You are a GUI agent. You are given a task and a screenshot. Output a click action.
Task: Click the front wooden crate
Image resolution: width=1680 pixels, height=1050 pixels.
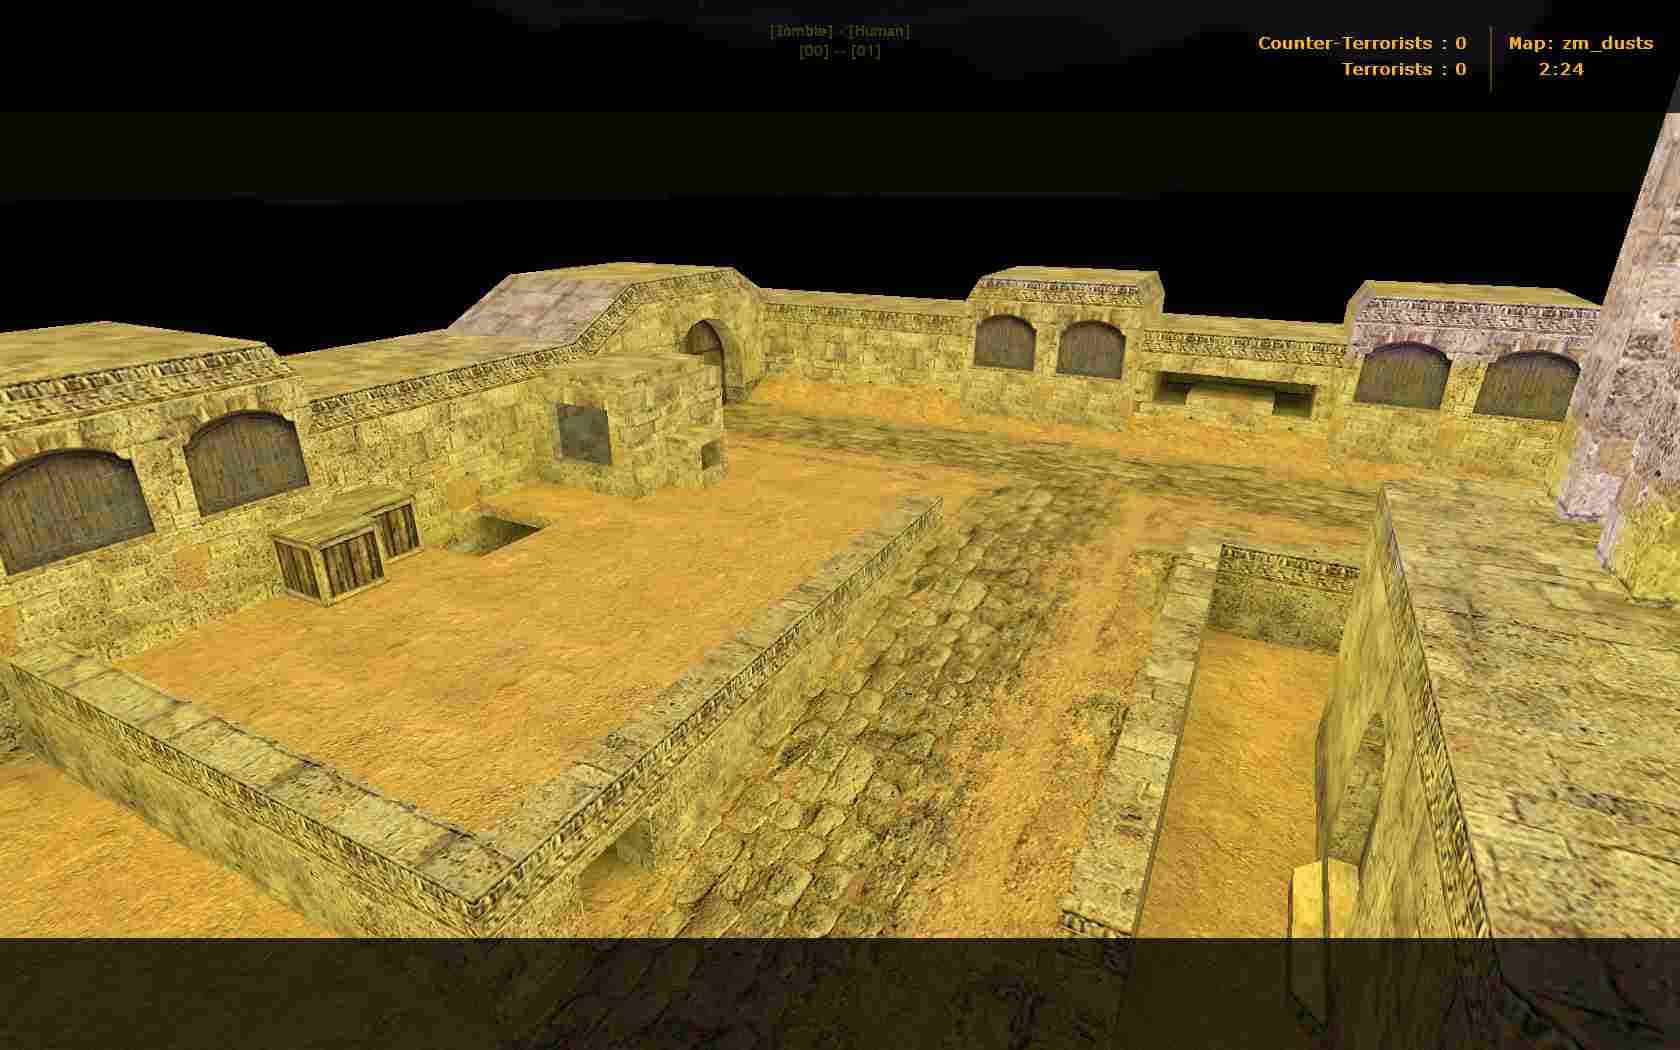click(328, 561)
